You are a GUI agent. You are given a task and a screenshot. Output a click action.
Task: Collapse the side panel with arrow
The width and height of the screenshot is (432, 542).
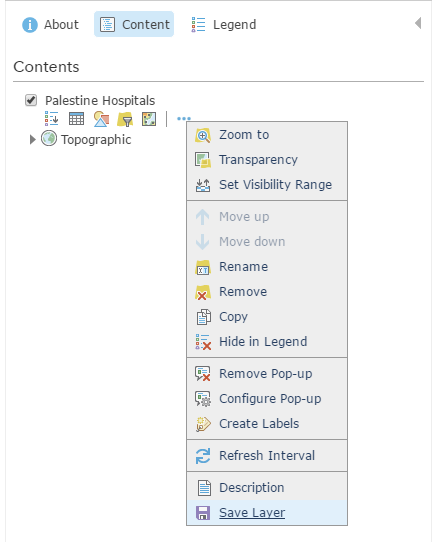[418, 23]
